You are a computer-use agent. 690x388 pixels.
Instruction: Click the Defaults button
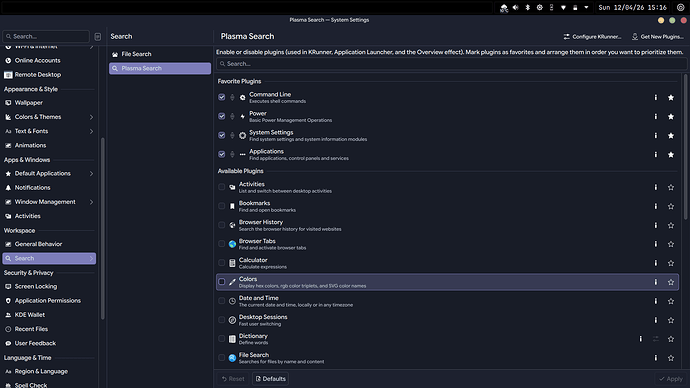pyautogui.click(x=270, y=379)
